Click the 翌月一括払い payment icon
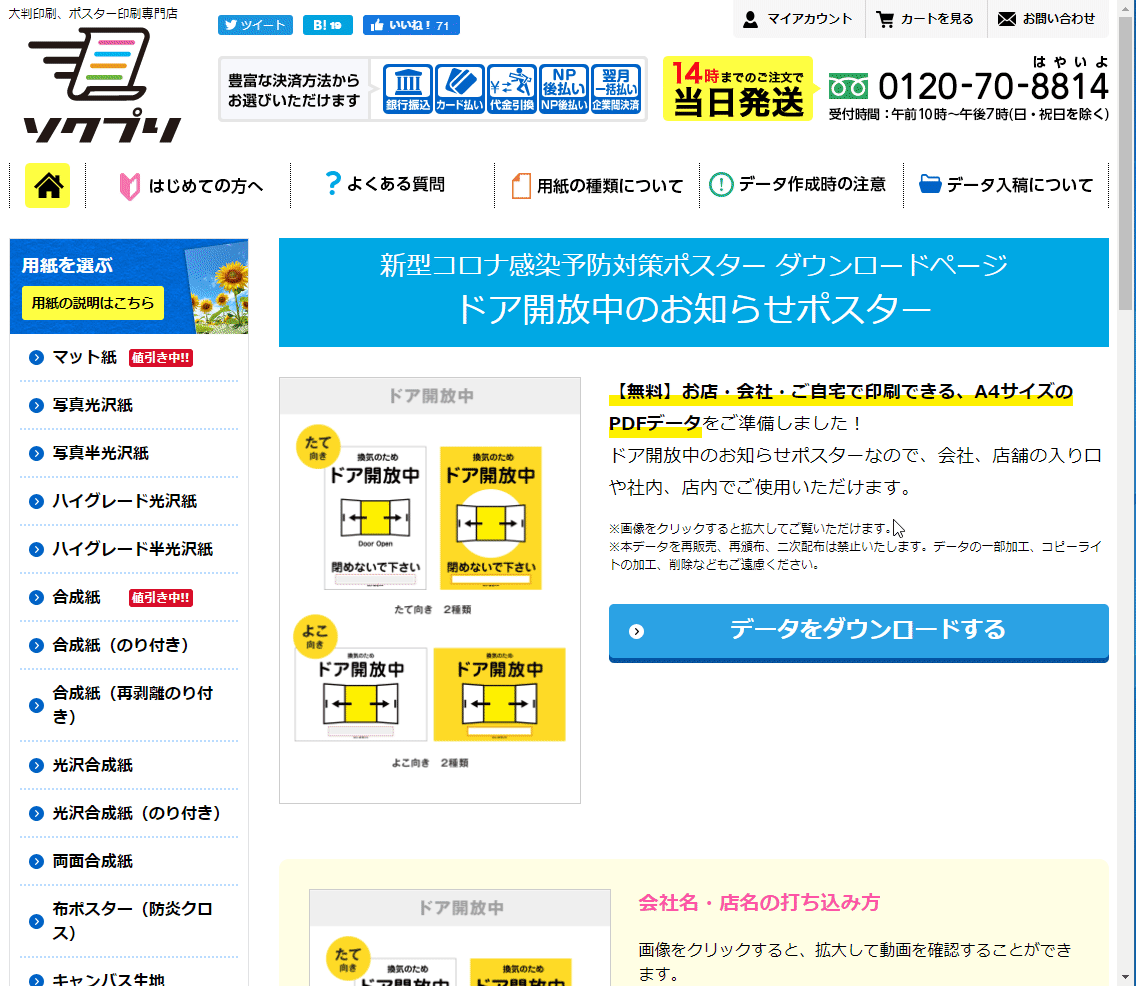Image resolution: width=1136 pixels, height=986 pixels. tap(616, 89)
